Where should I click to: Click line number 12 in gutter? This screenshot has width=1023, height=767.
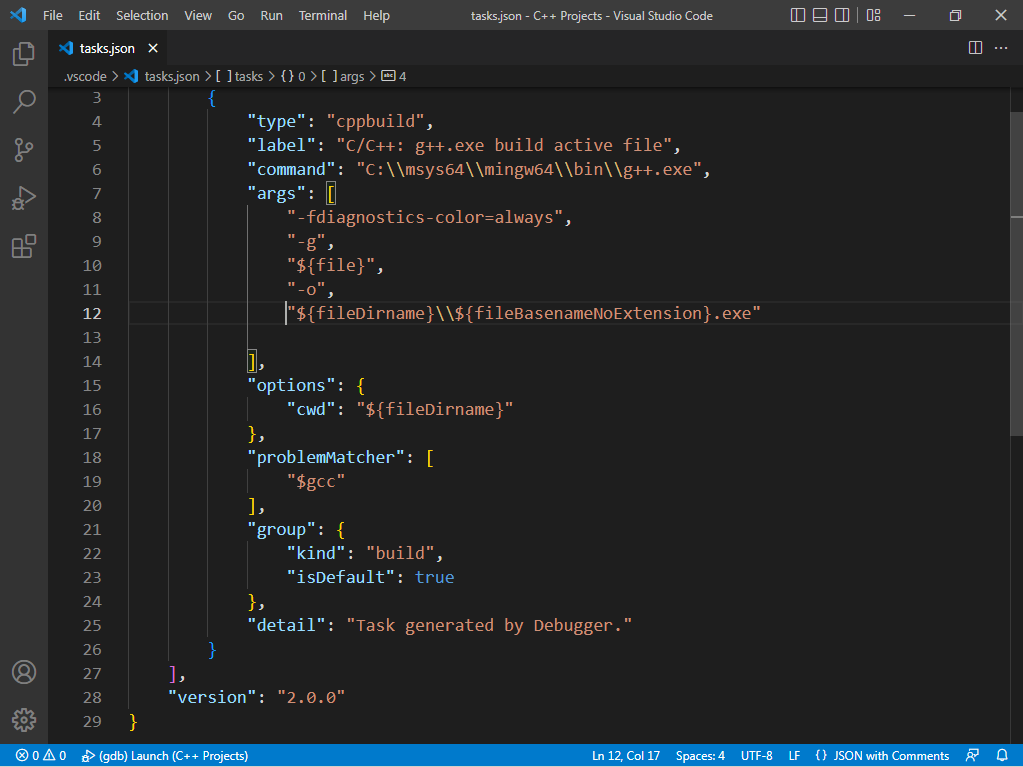click(x=92, y=314)
